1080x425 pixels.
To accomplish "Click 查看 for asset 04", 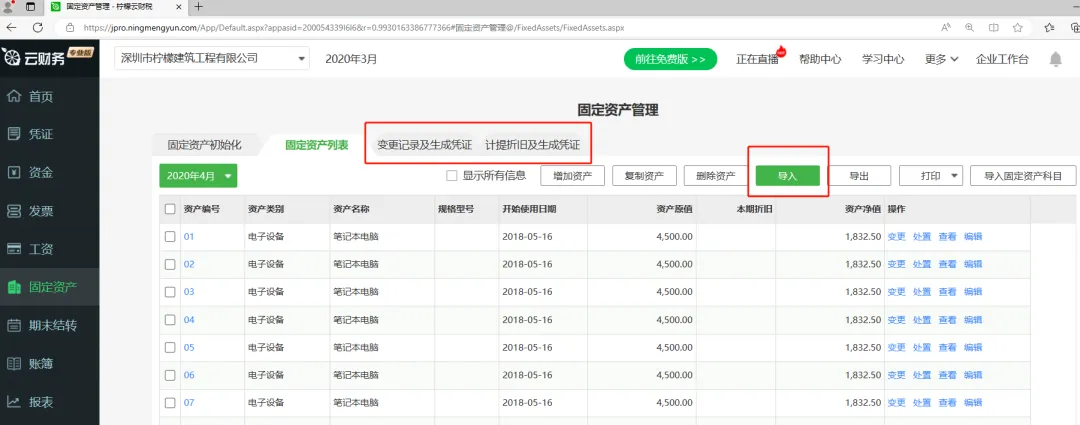I will [x=947, y=320].
